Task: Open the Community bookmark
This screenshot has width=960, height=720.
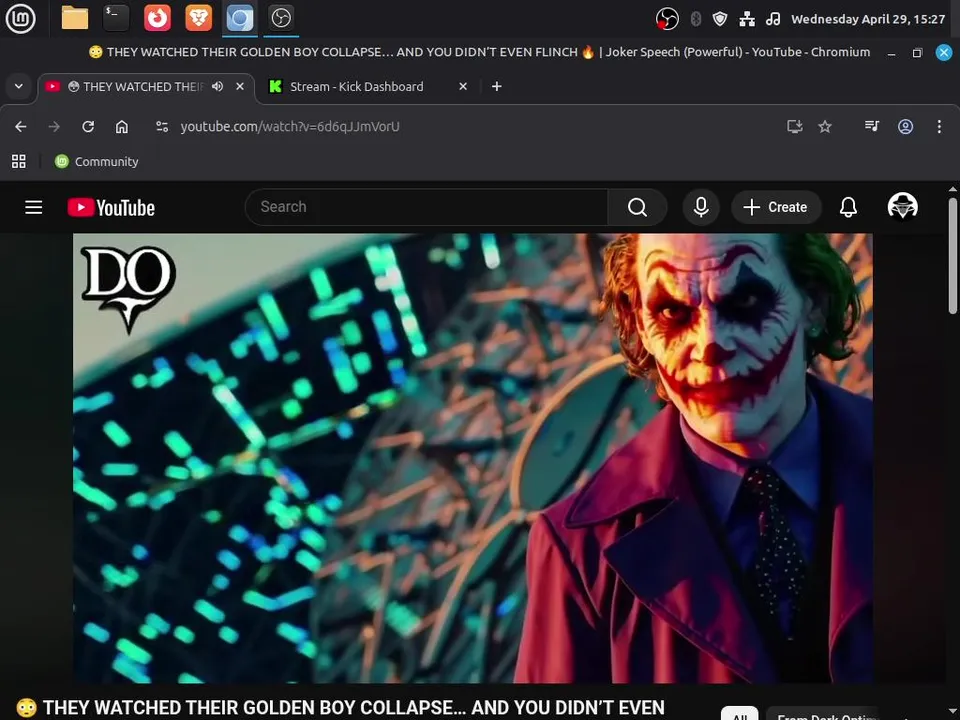Action: (x=97, y=162)
